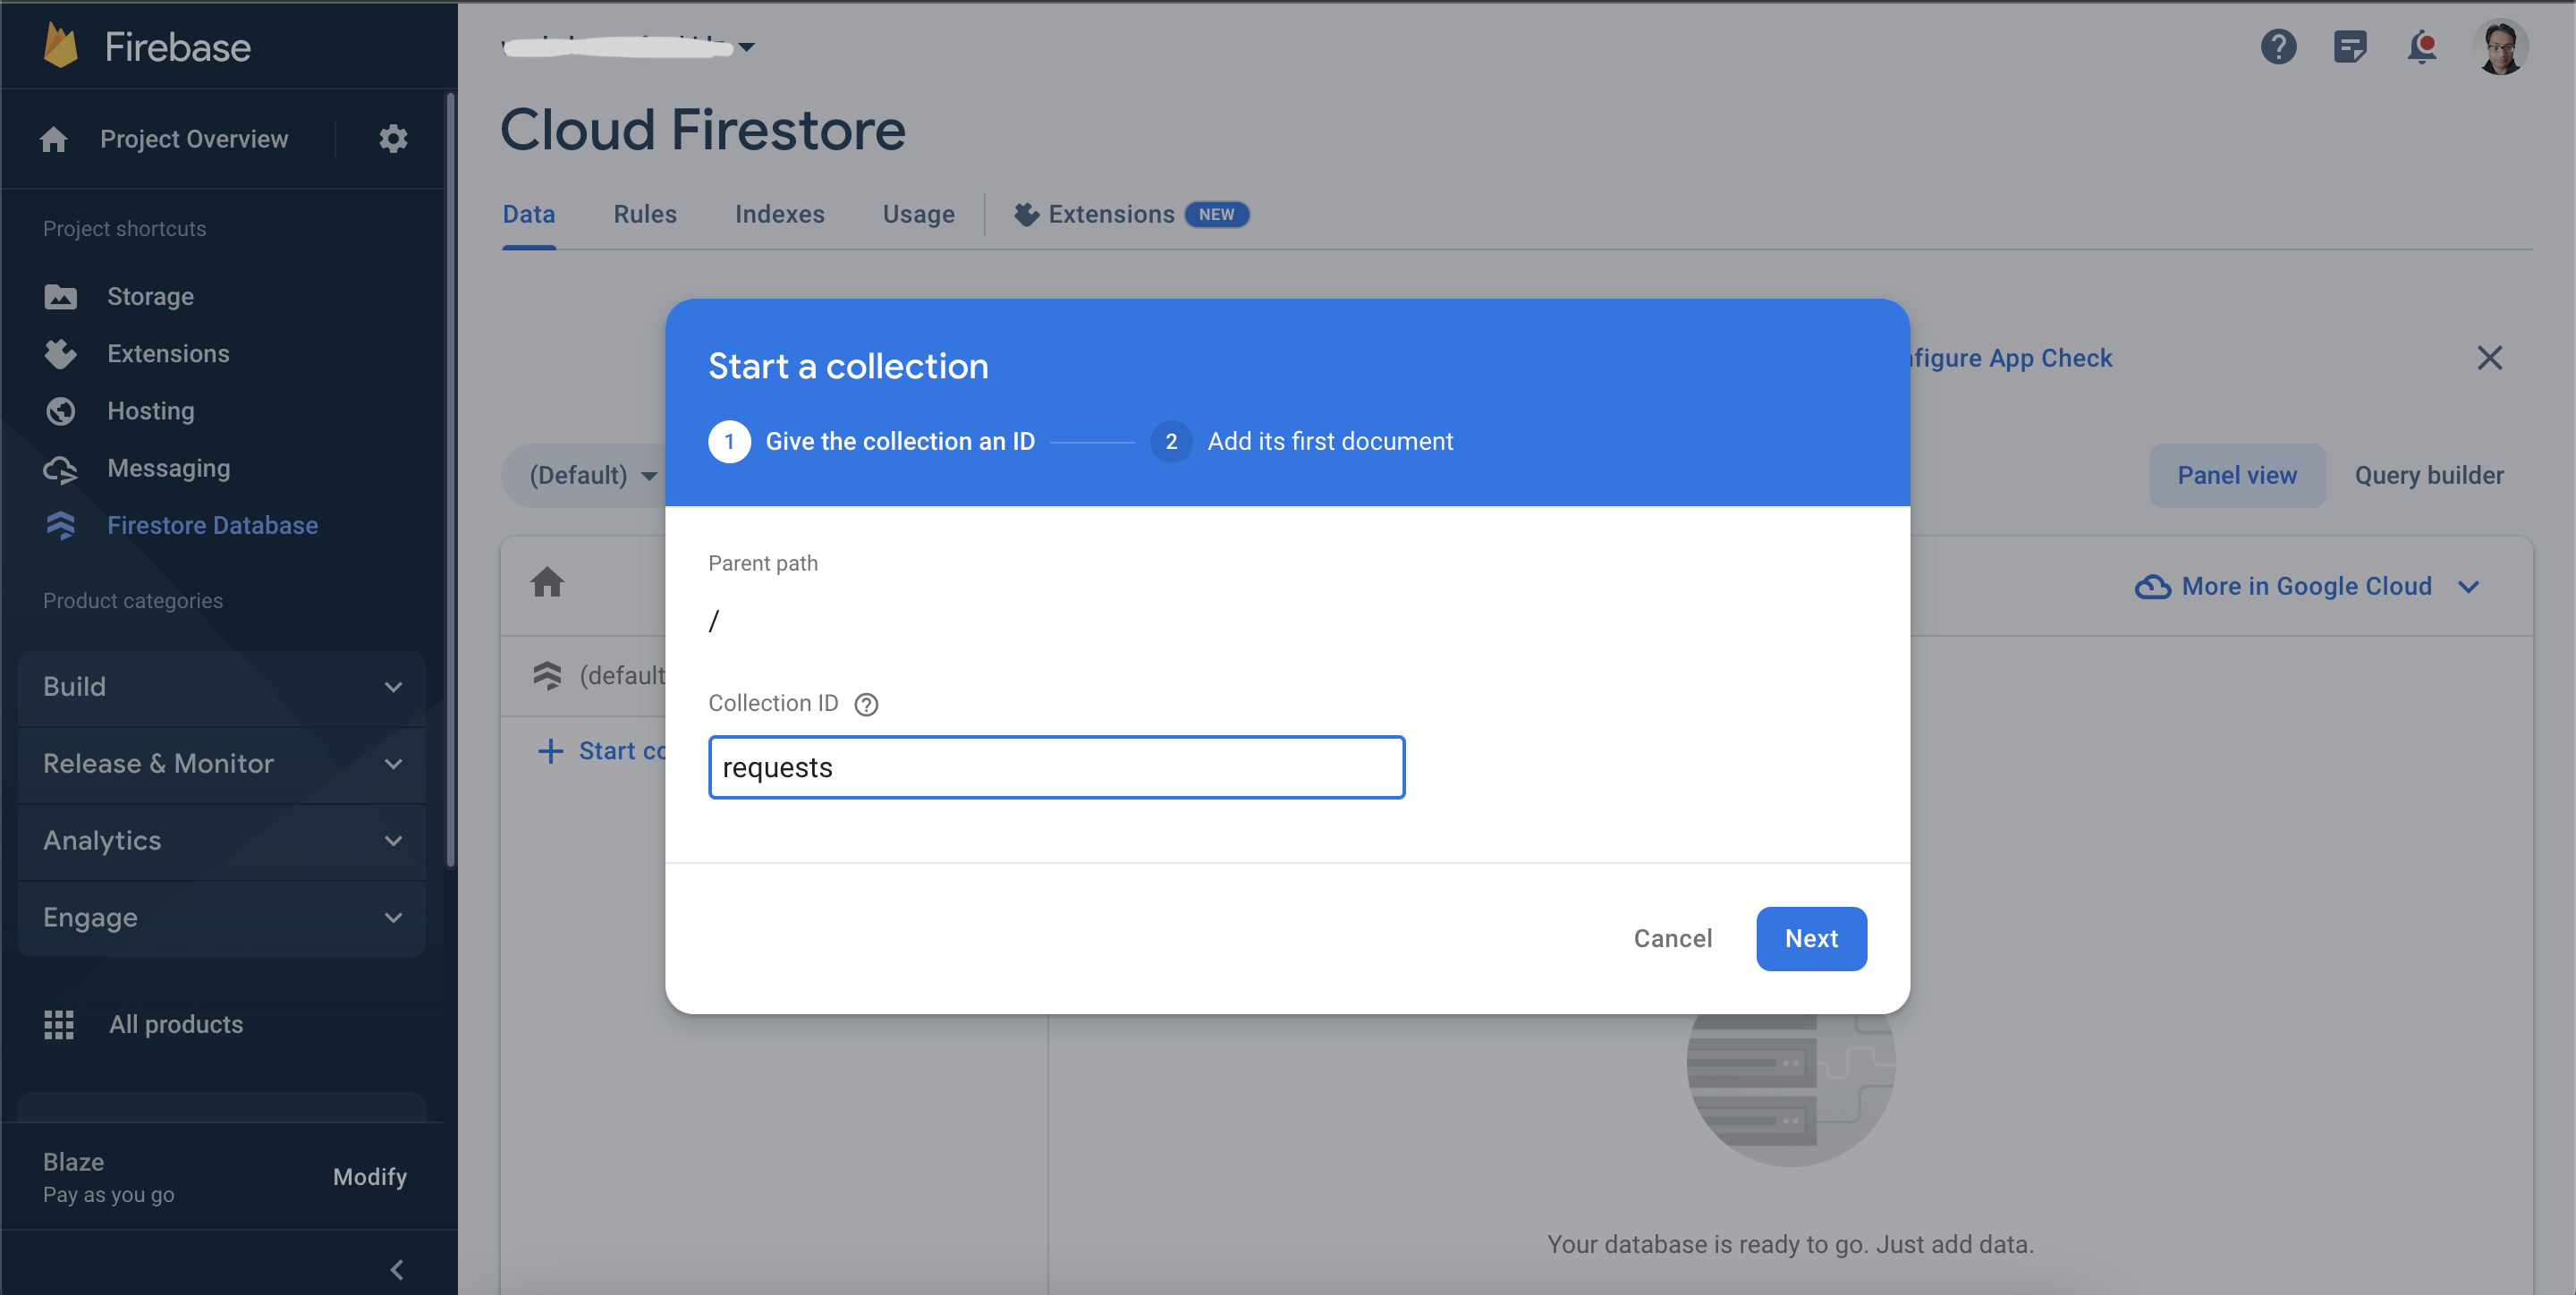This screenshot has height=1295, width=2576.
Task: Collapse the sidebar with the arrow
Action: tap(396, 1270)
